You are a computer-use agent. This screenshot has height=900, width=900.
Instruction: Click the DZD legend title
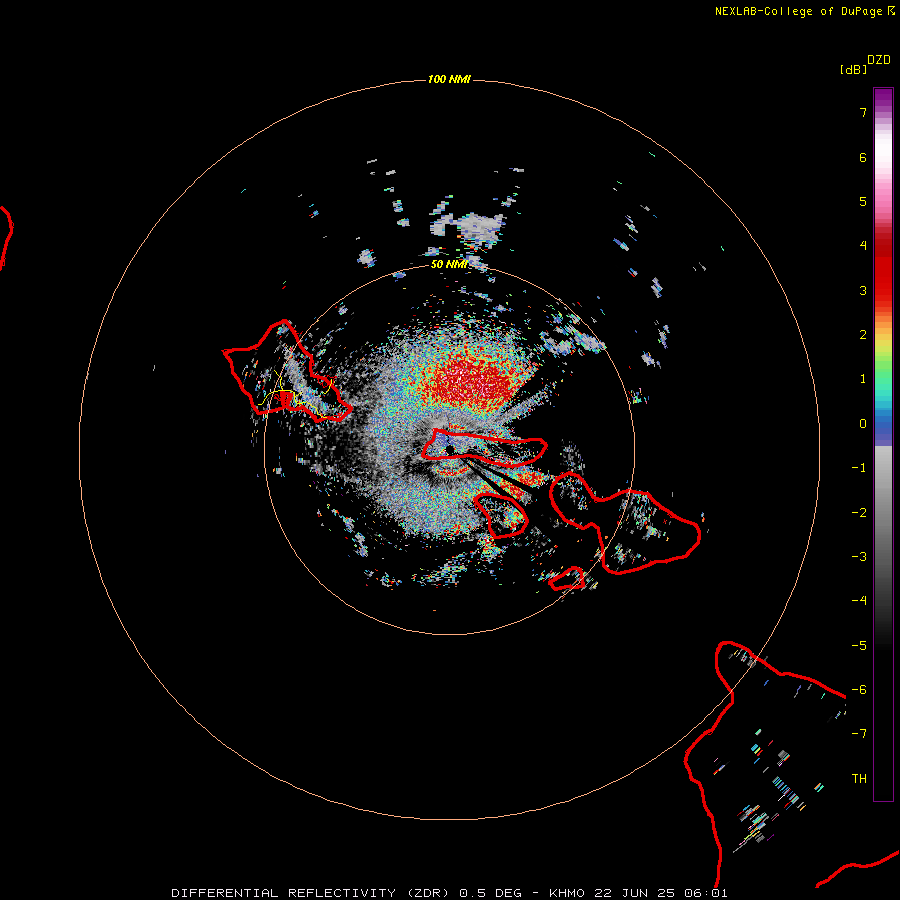point(879,60)
